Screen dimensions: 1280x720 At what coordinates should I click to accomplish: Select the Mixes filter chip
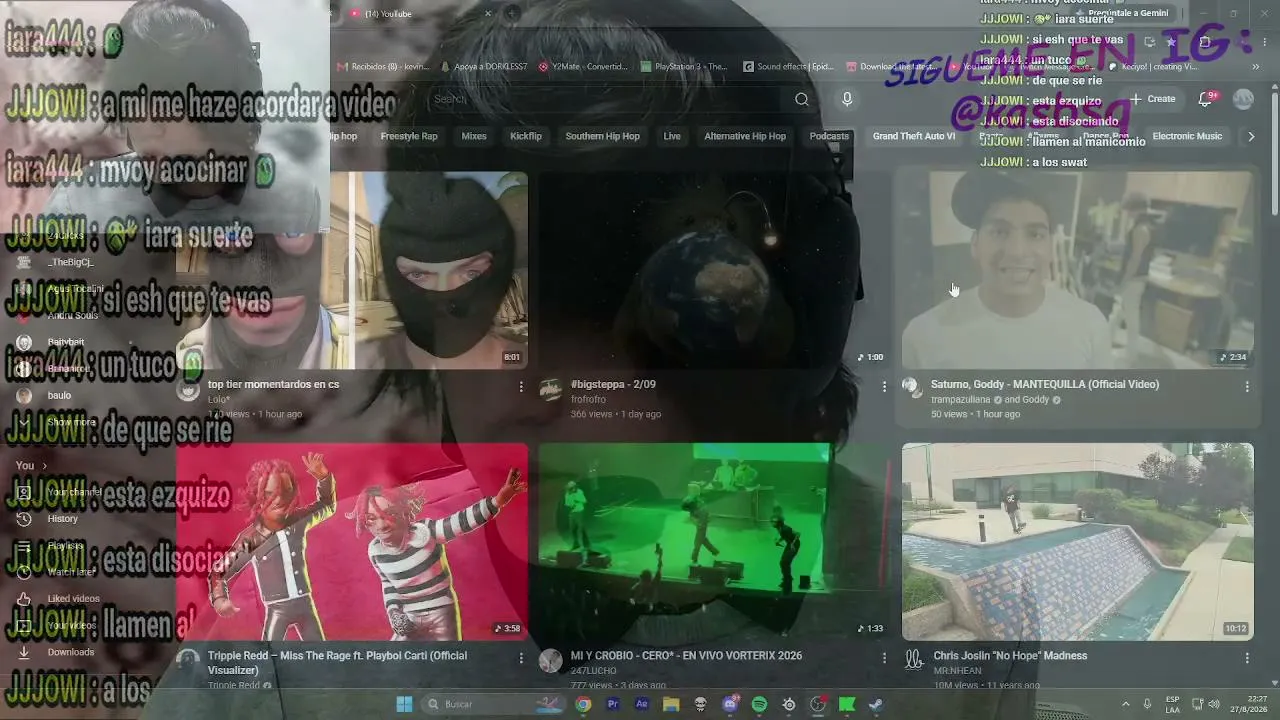(x=474, y=136)
